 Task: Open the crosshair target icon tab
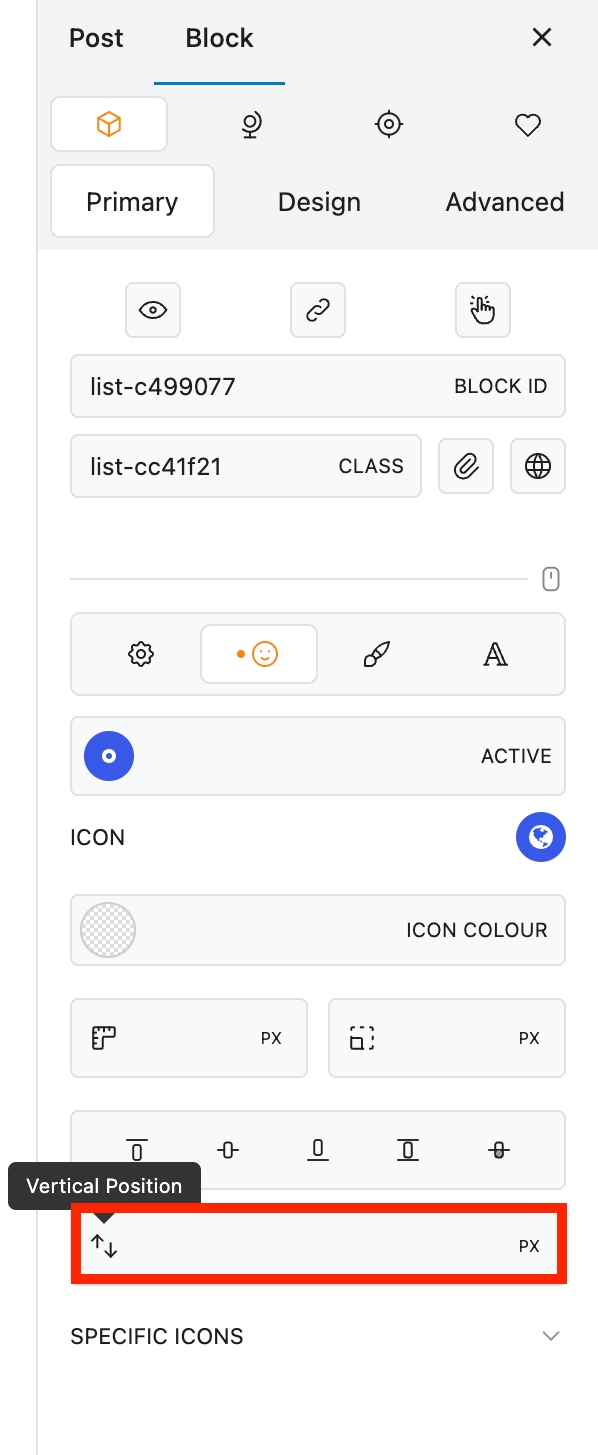pos(388,124)
